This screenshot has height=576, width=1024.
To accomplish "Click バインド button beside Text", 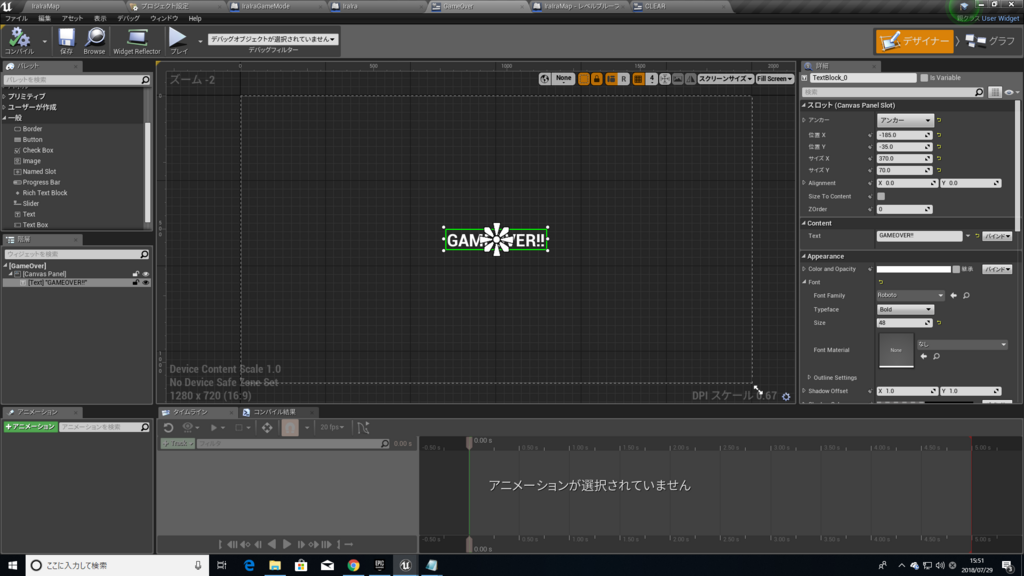I will (997, 236).
